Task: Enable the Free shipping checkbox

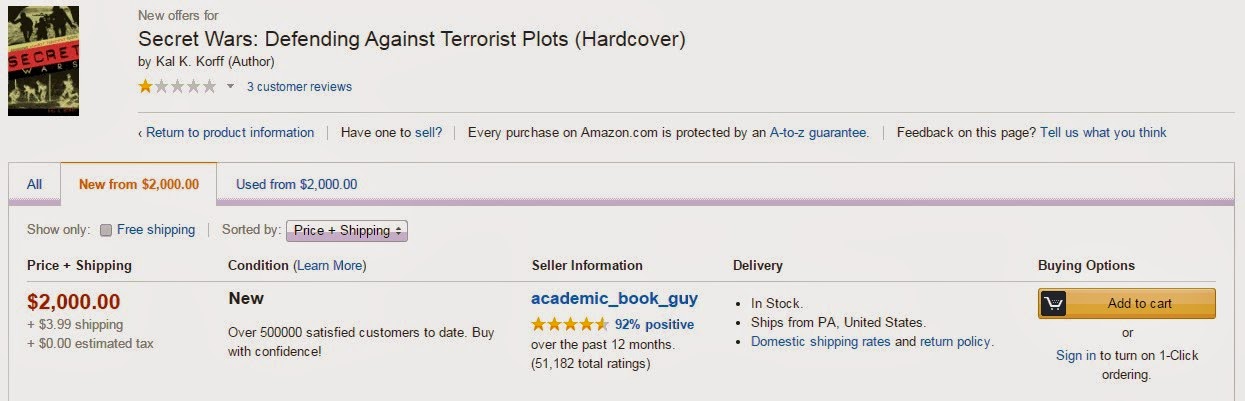Action: click(x=106, y=230)
